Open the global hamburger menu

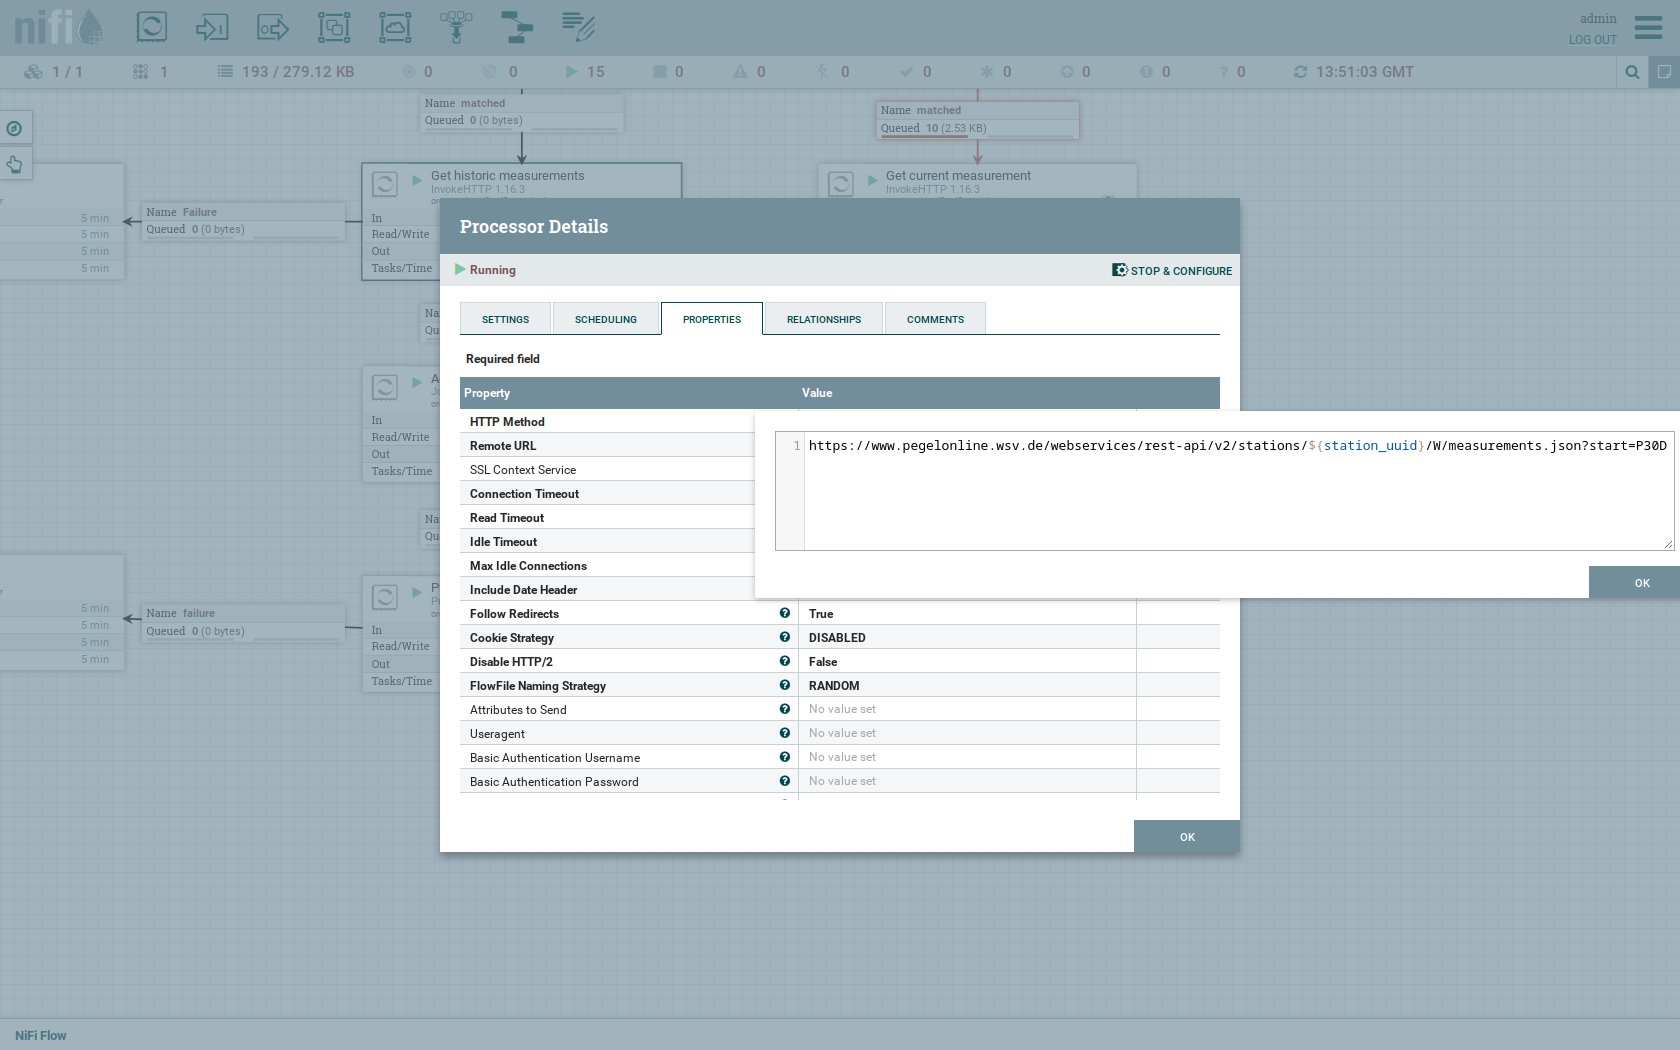(1648, 27)
